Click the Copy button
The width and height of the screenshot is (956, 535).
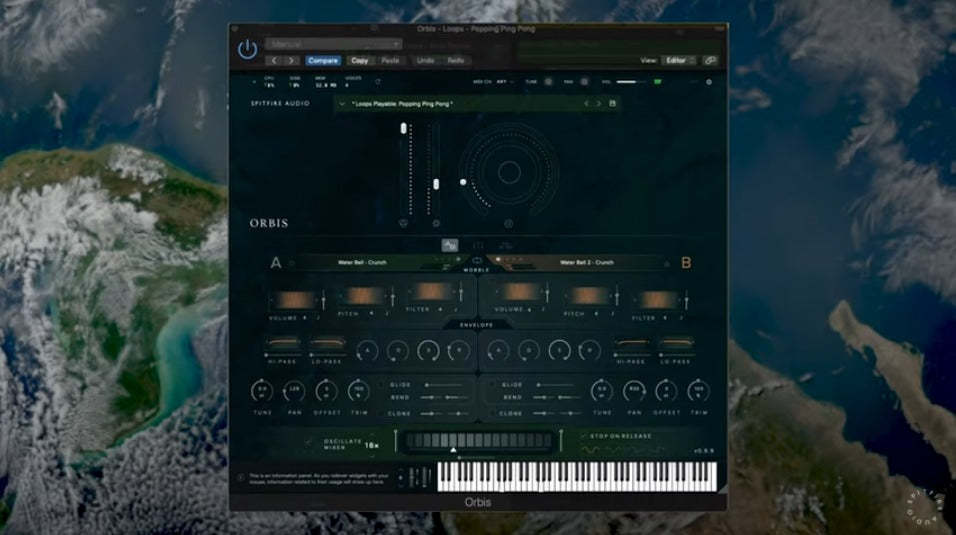point(359,60)
